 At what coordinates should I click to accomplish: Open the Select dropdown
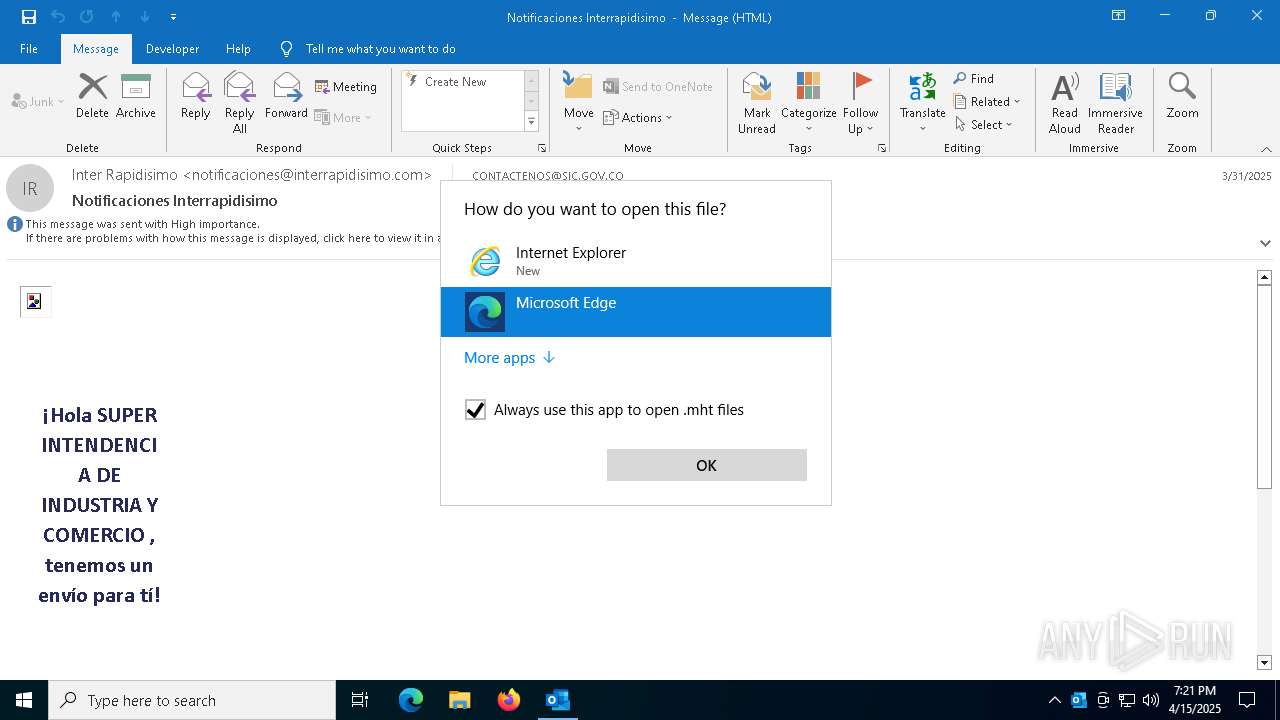[984, 125]
